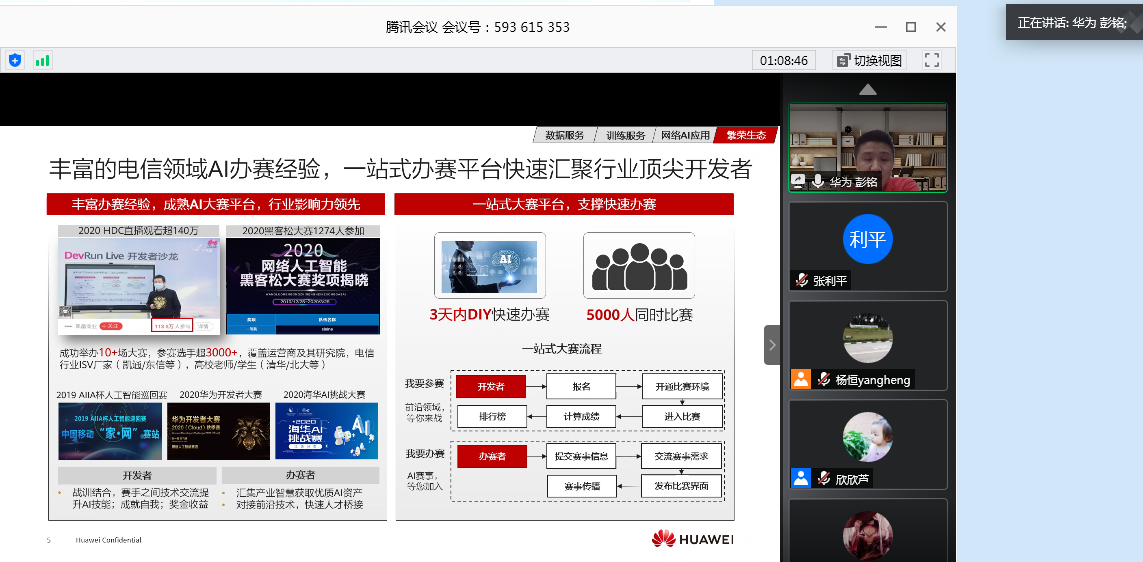Maximize the Tencent Meeting window

[910, 27]
